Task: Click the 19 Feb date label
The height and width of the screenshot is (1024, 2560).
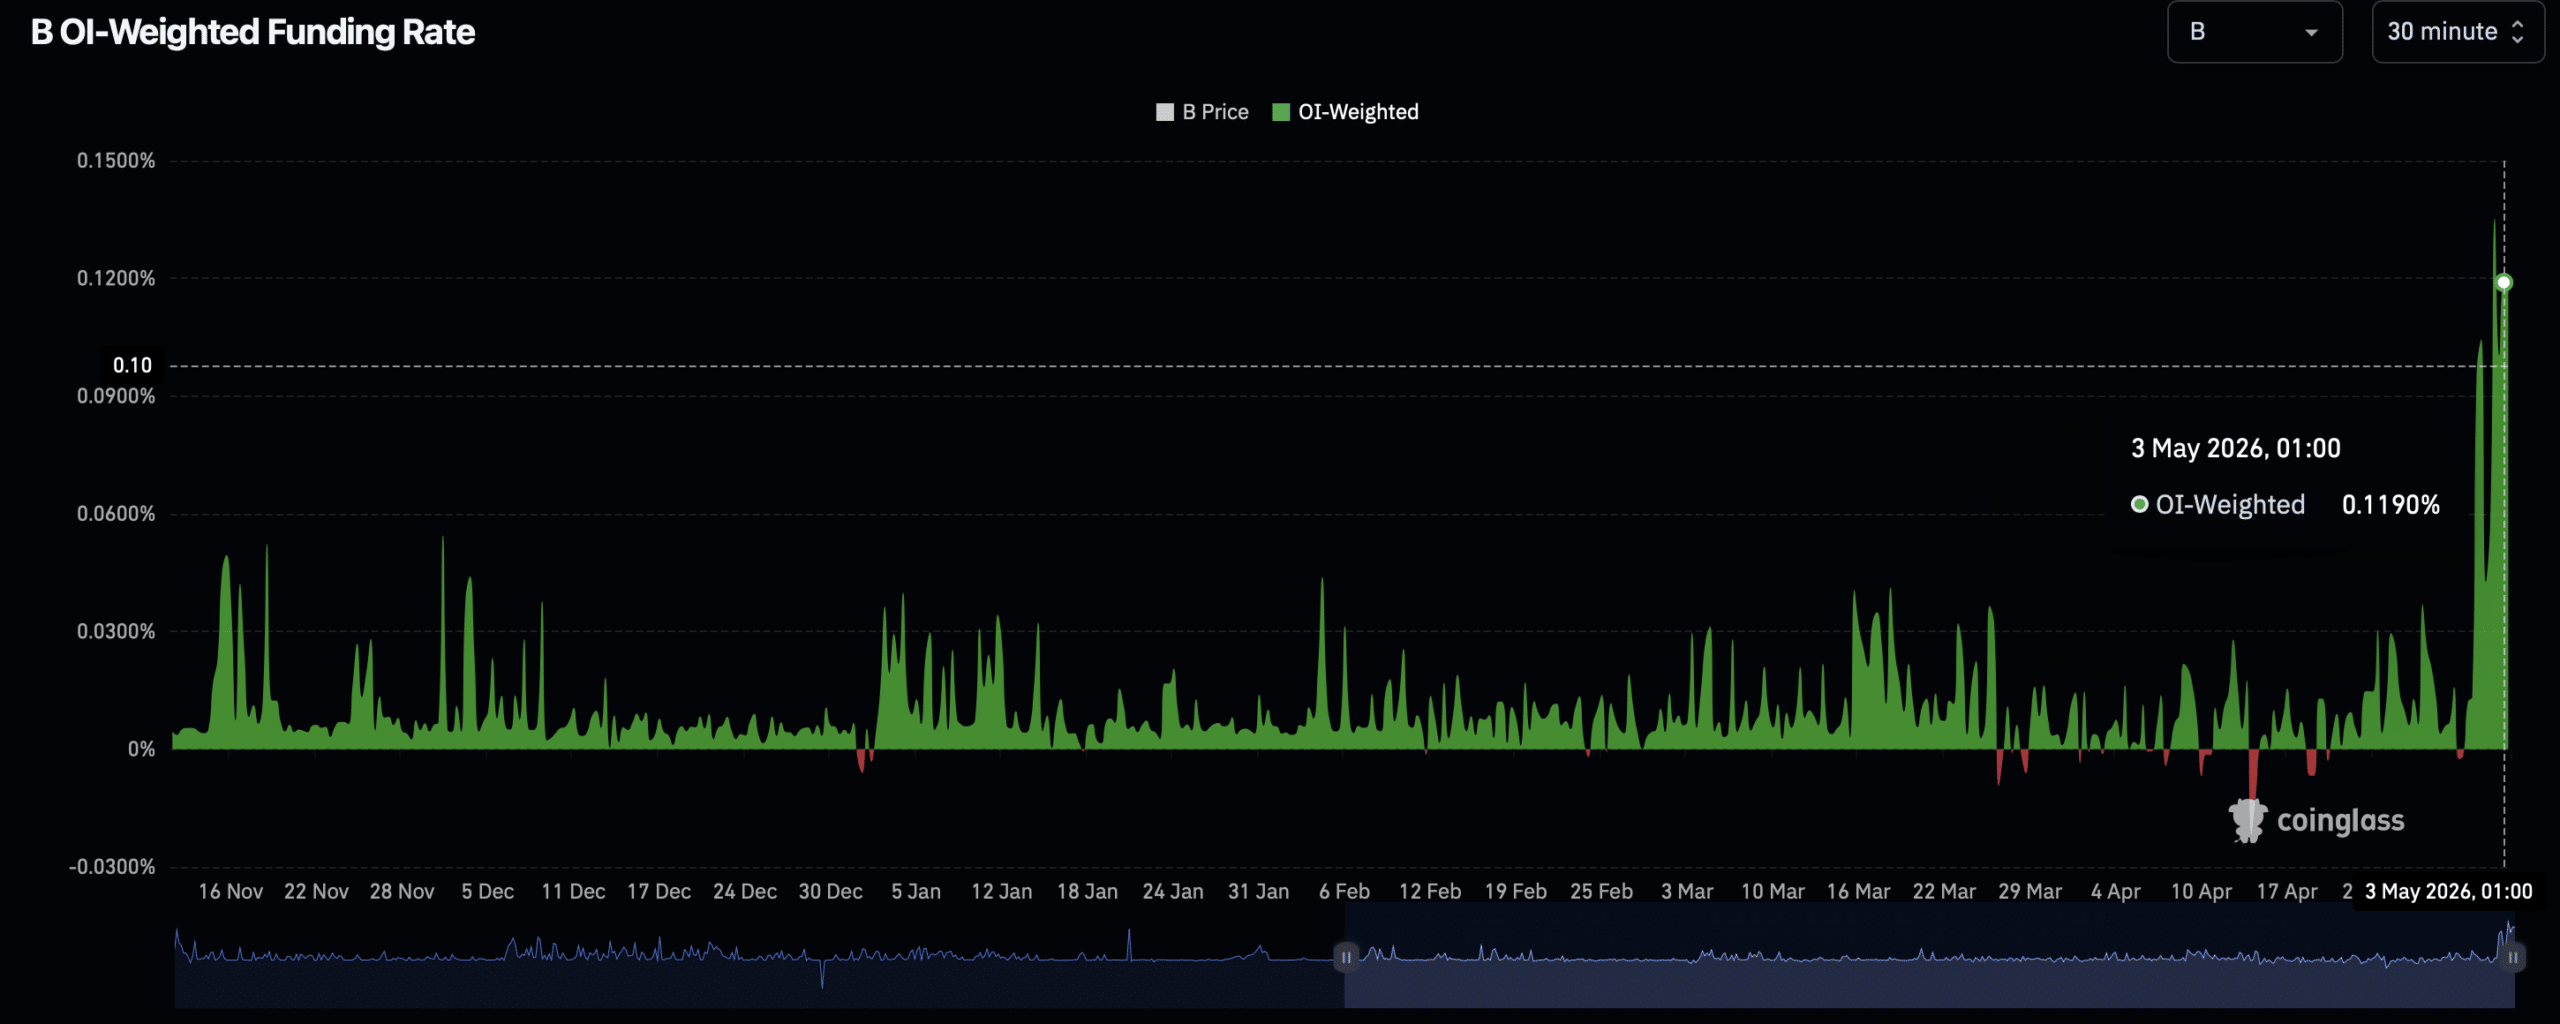Action: tap(1516, 891)
